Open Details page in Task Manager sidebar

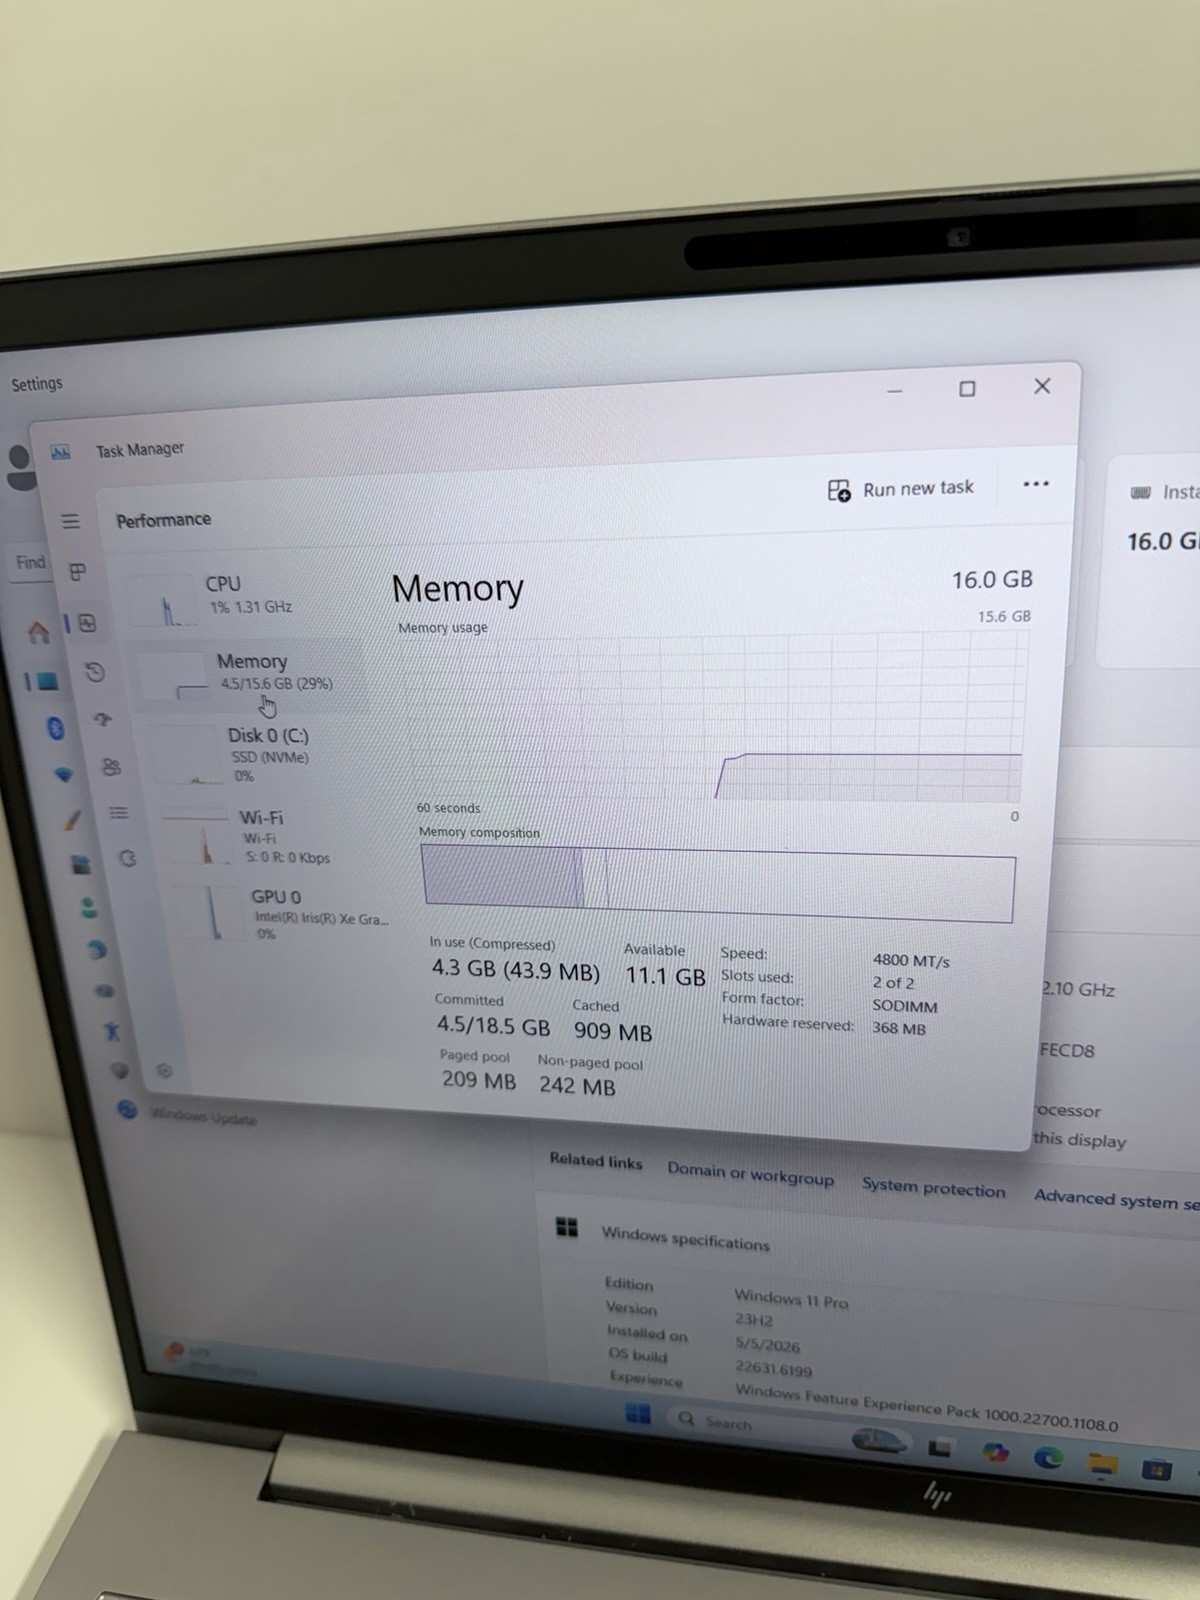(119, 813)
